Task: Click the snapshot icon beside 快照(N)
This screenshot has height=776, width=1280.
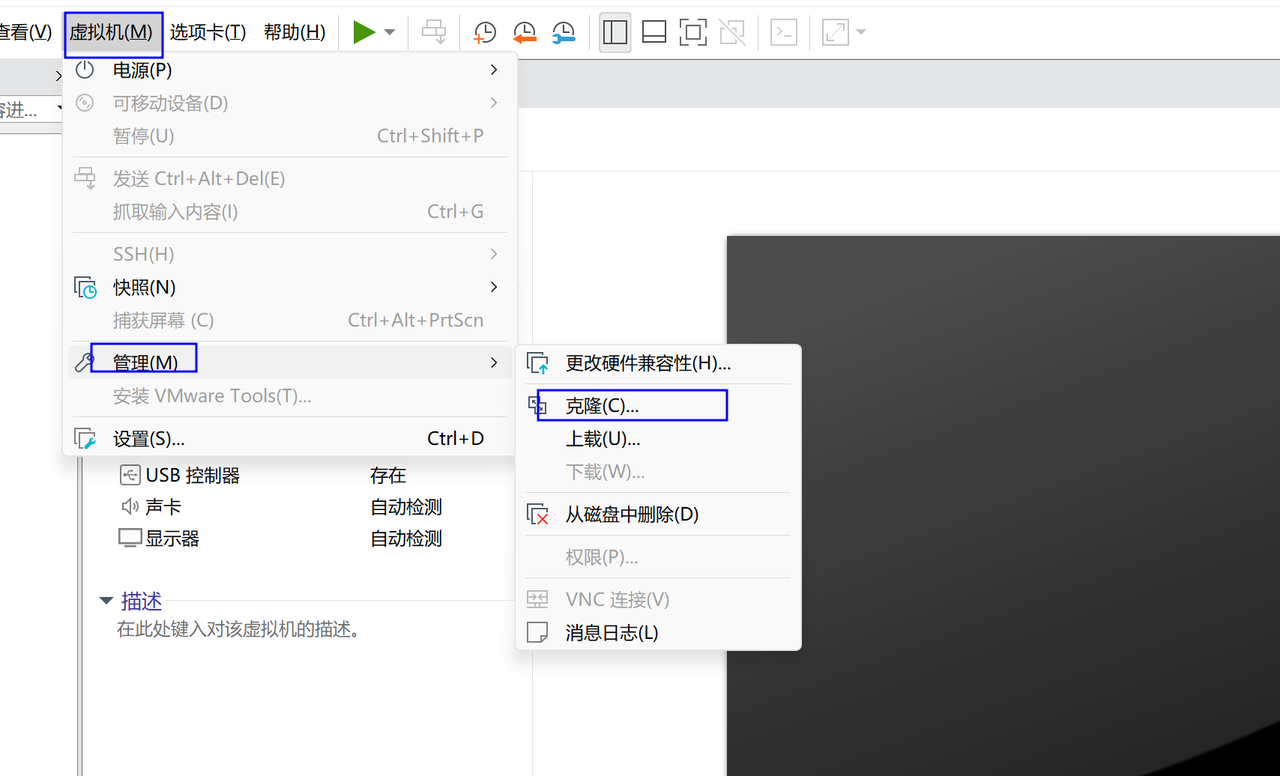Action: (86, 287)
